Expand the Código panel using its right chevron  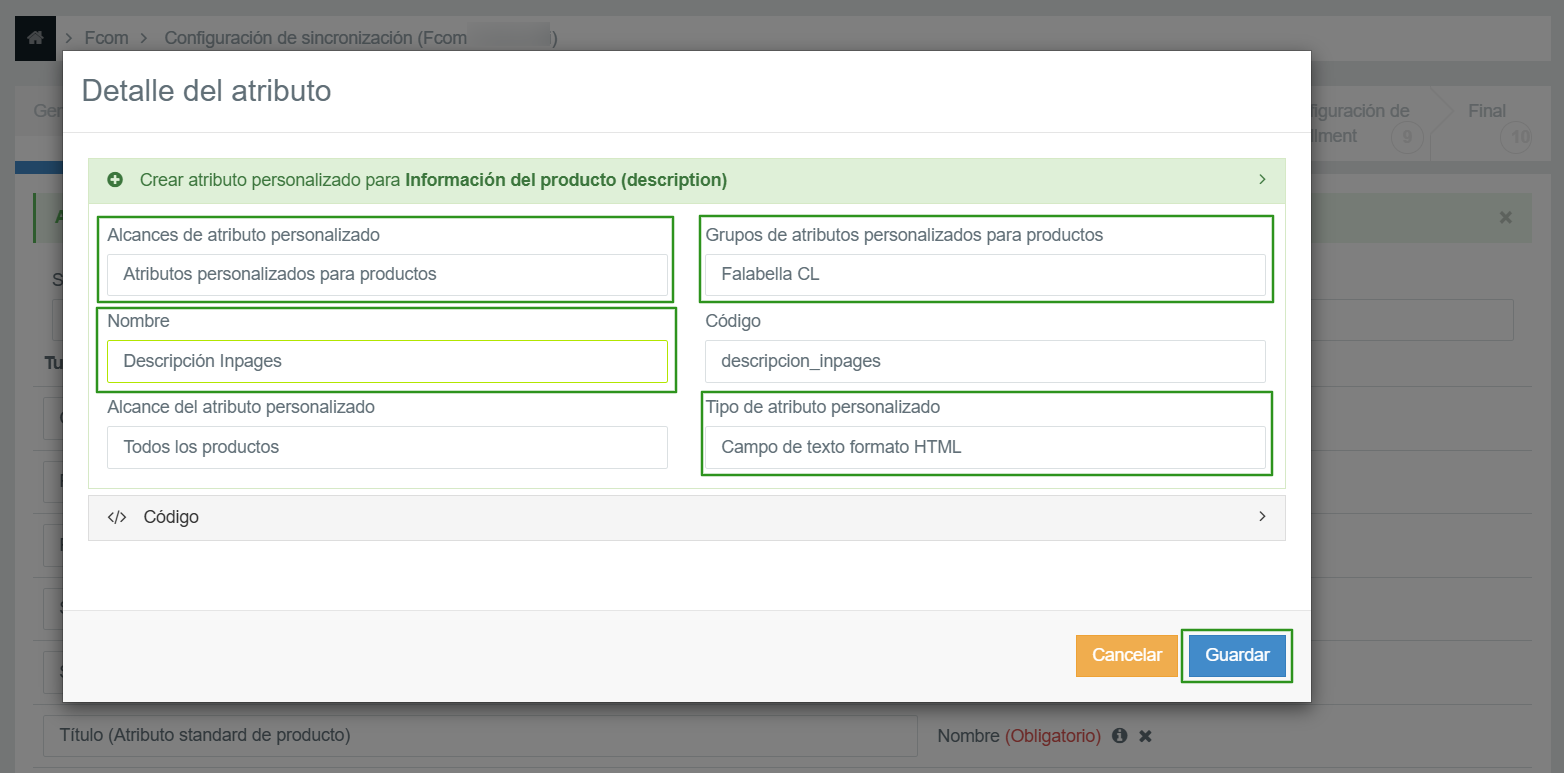[1262, 517]
